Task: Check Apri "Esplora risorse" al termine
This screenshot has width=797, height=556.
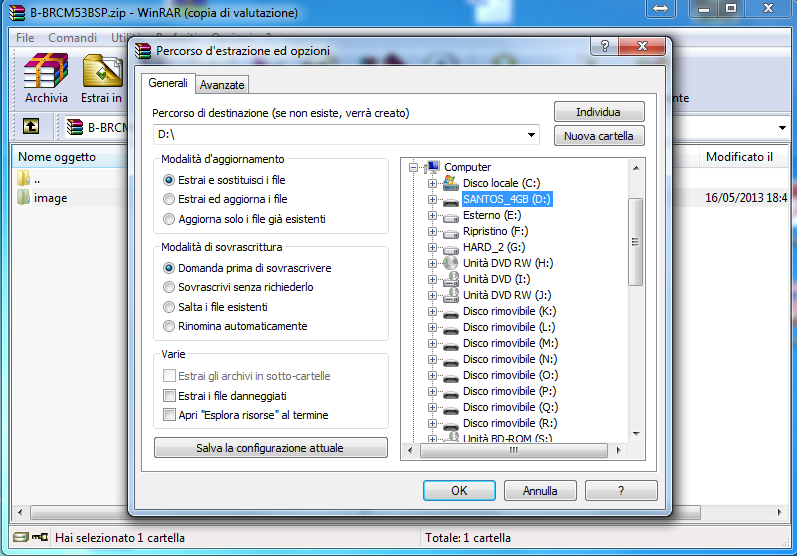Action: 169,415
